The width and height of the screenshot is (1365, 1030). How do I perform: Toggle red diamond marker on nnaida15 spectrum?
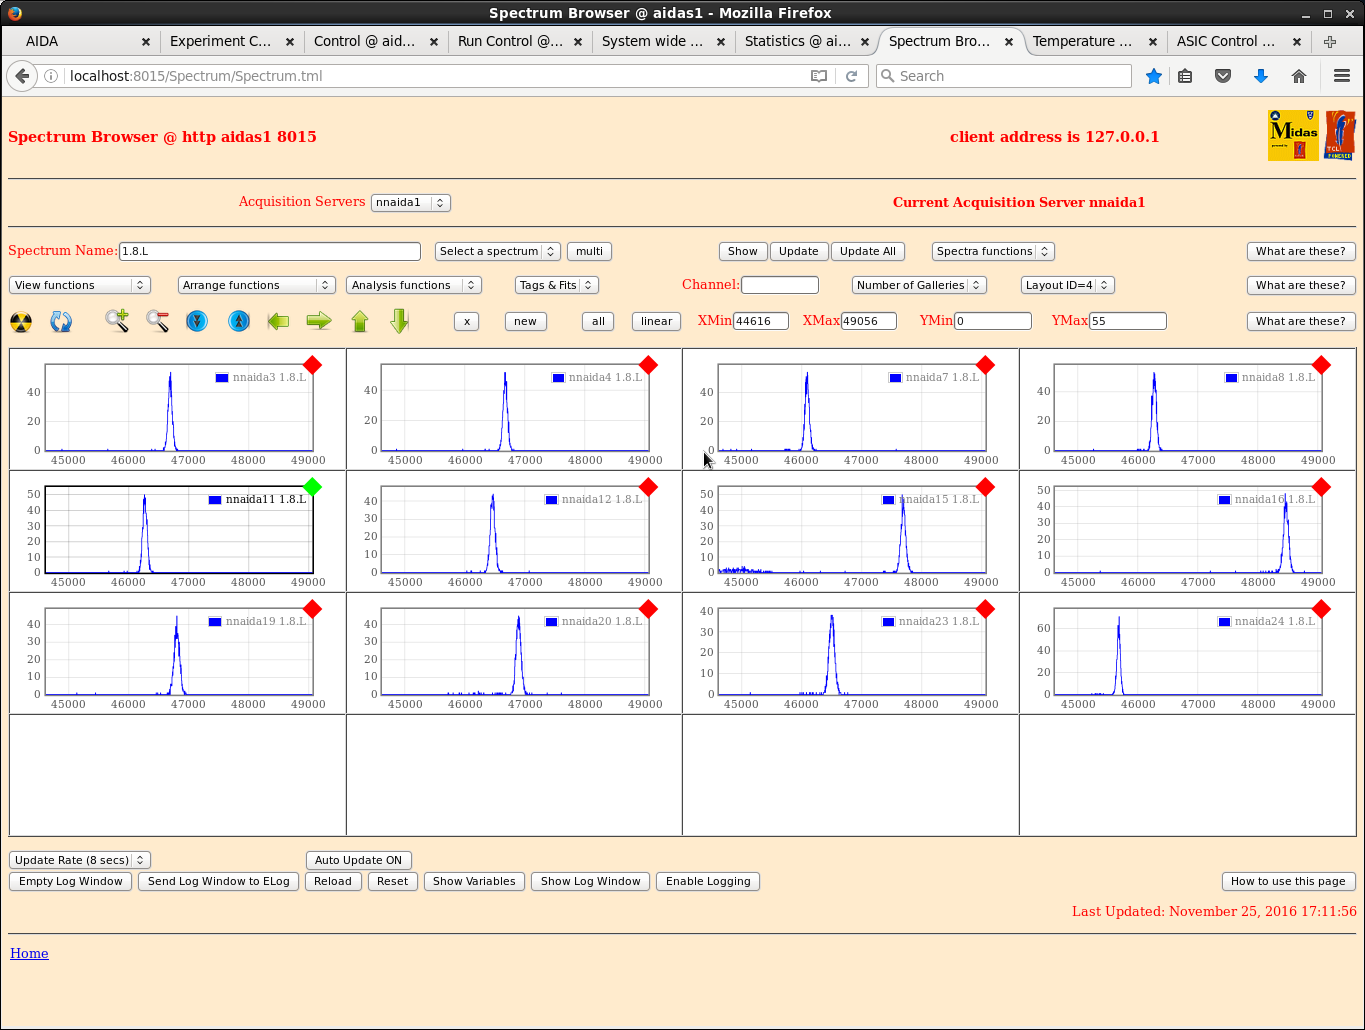point(985,487)
